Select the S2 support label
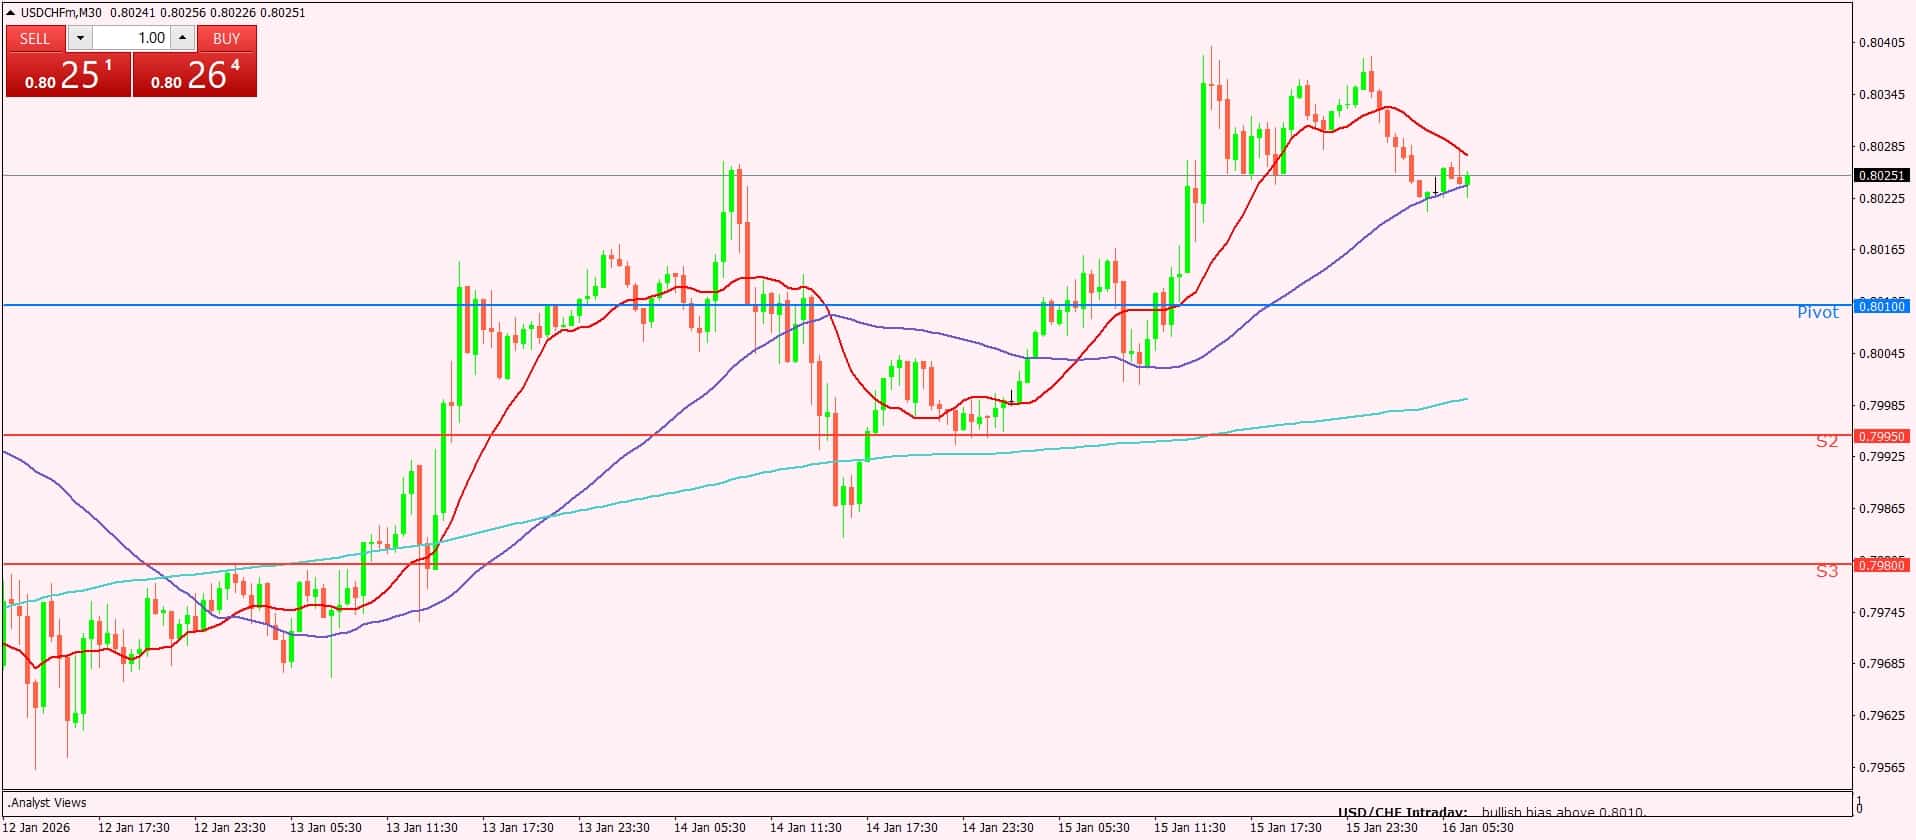 (1827, 441)
